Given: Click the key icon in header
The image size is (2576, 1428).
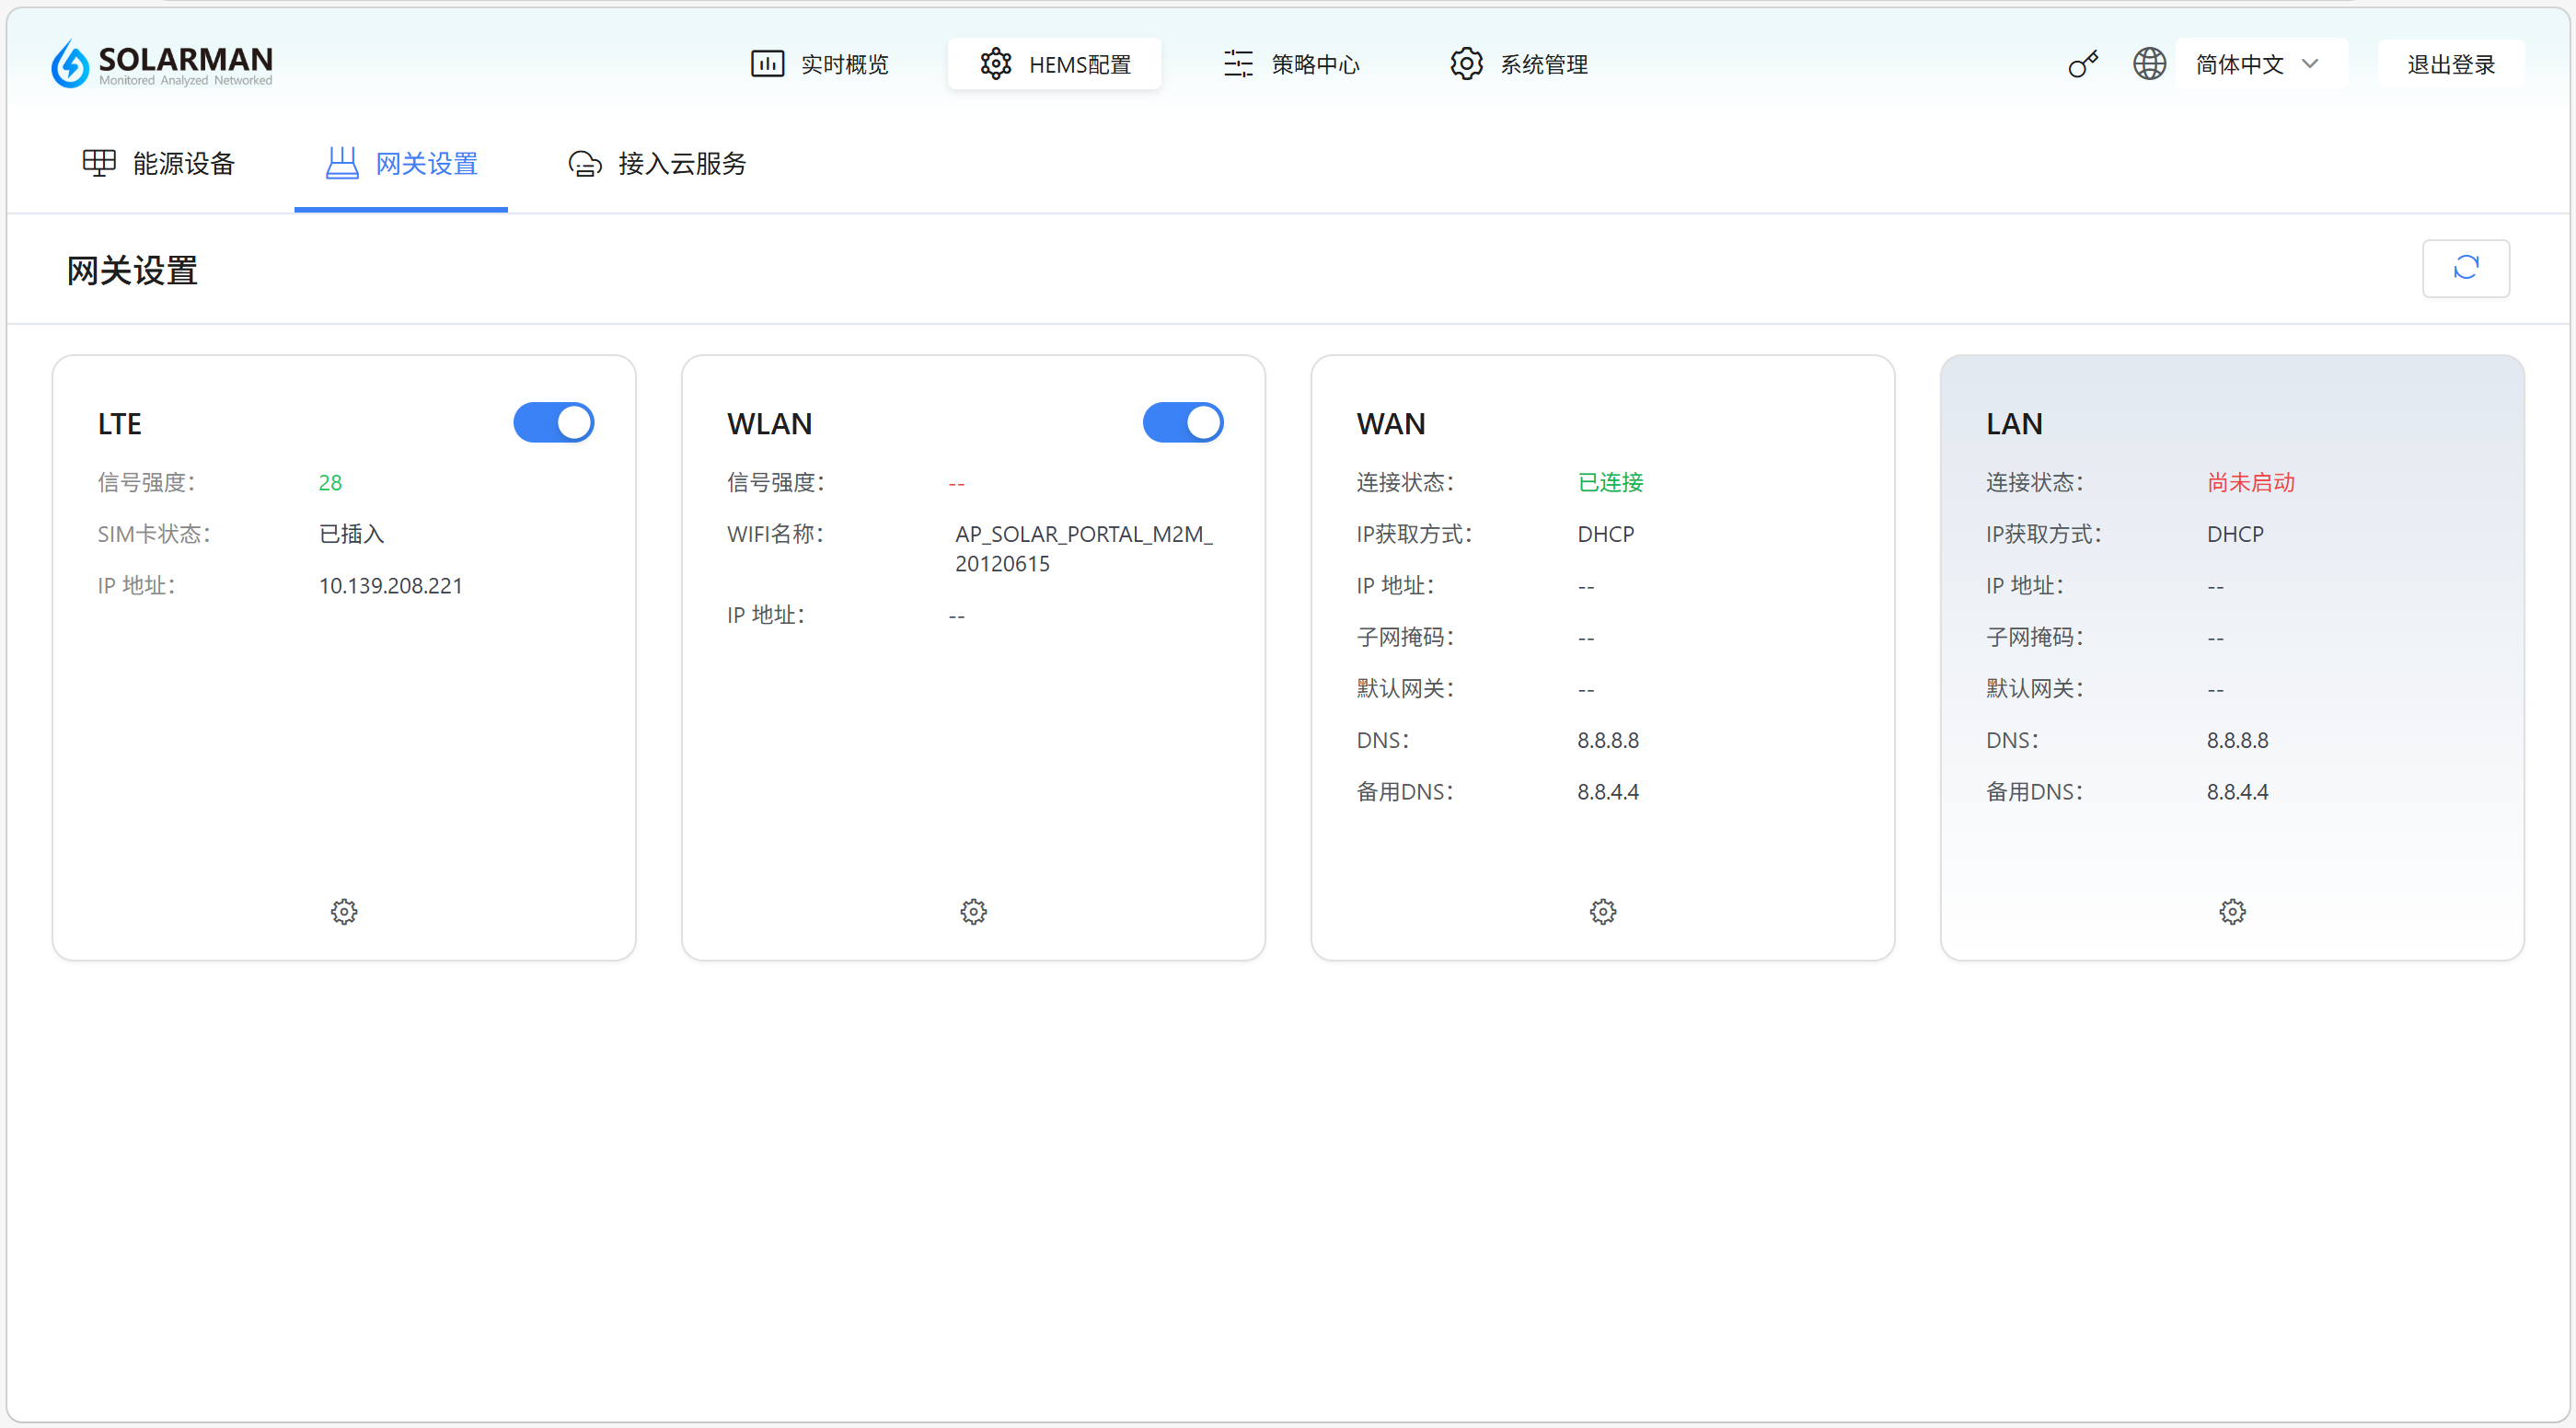Looking at the screenshot, I should pos(2083,64).
